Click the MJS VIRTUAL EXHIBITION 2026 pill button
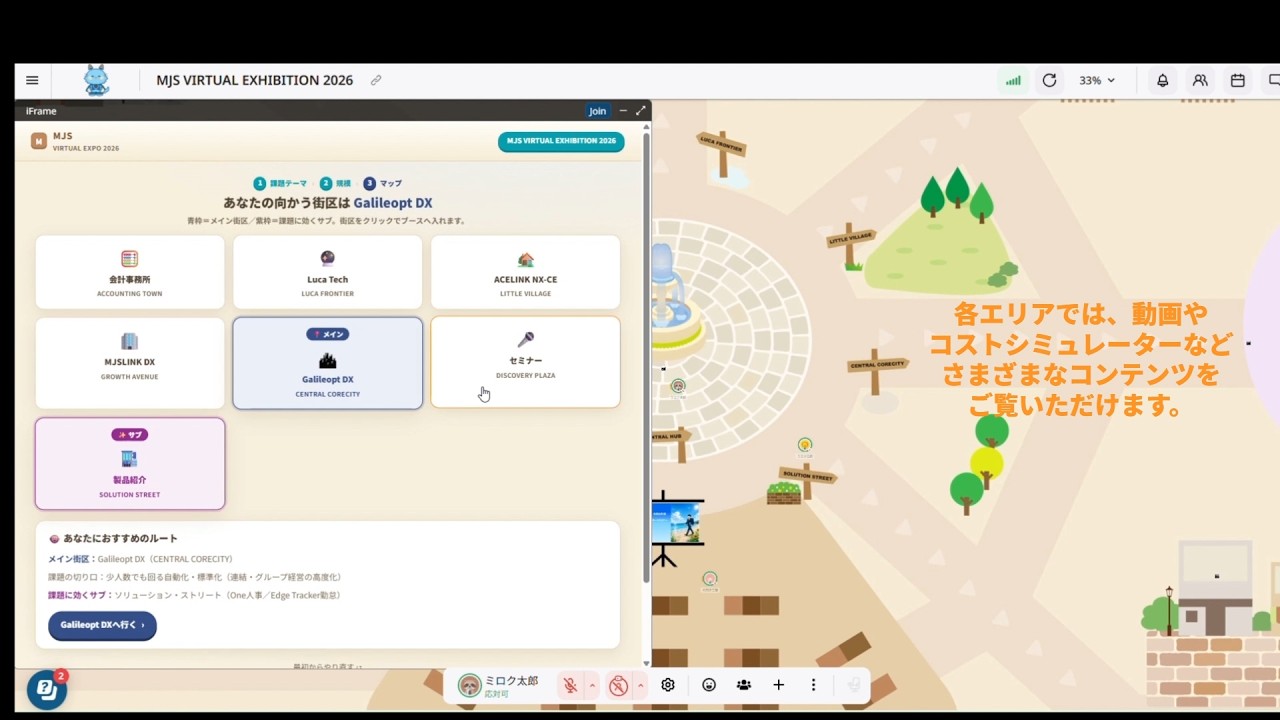The width and height of the screenshot is (1280, 720). pos(561,141)
